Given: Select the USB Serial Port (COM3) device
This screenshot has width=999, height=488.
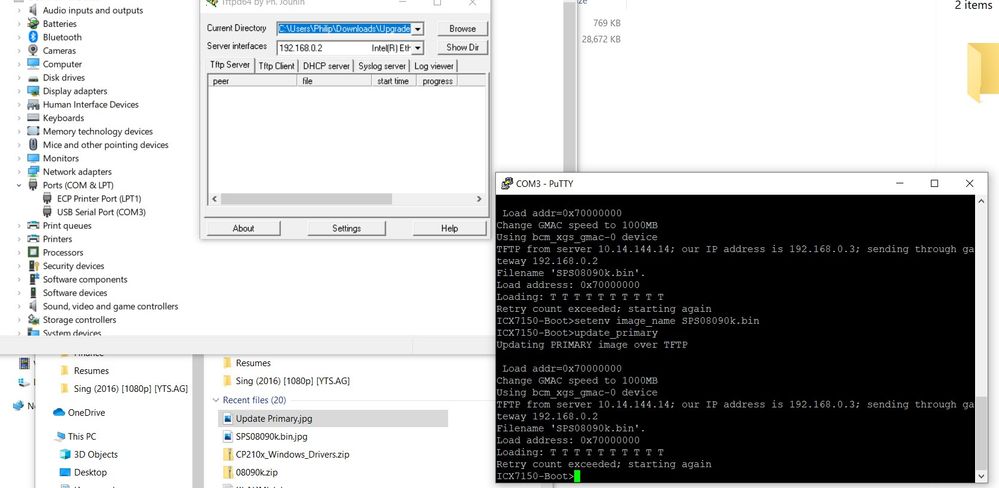Looking at the screenshot, I should [101, 212].
